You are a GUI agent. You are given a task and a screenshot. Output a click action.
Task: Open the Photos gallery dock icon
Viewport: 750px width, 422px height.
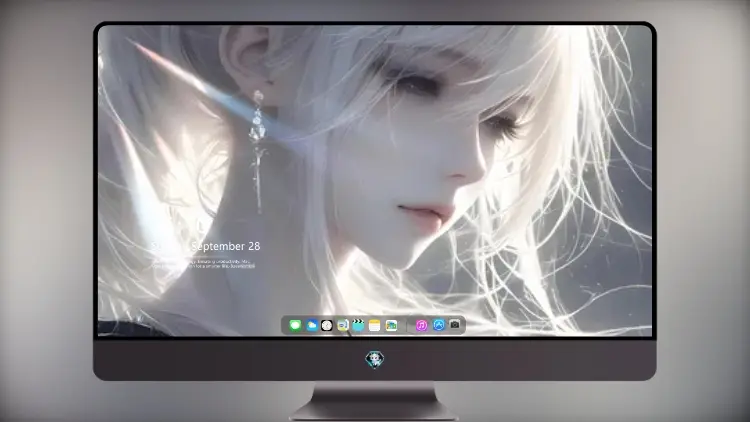point(391,325)
